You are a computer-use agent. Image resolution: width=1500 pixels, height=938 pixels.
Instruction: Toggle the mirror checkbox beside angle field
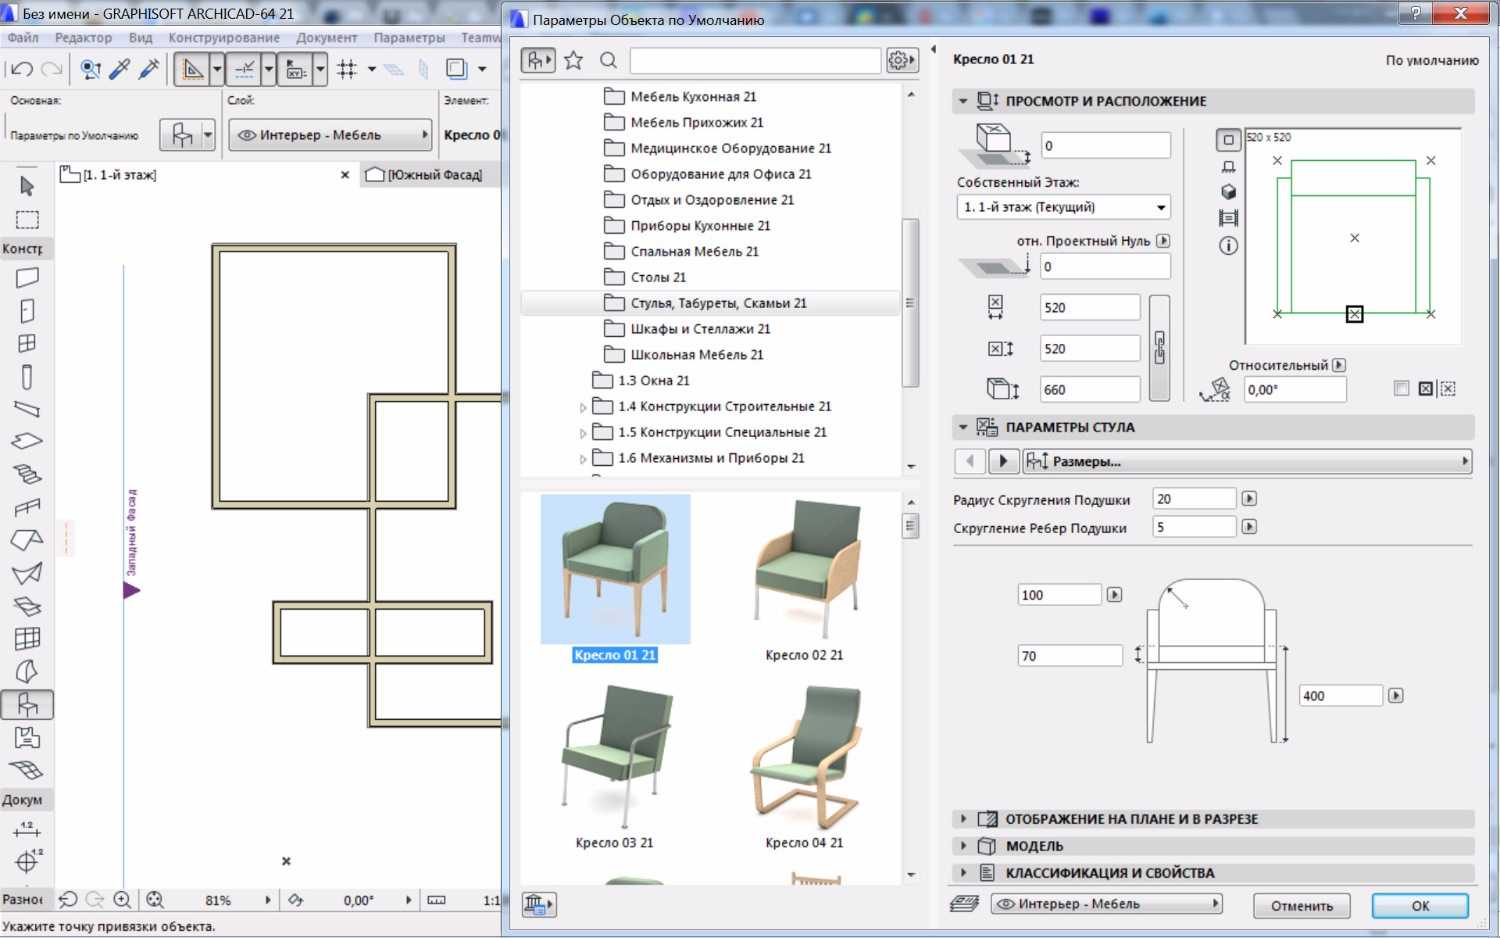click(1401, 389)
